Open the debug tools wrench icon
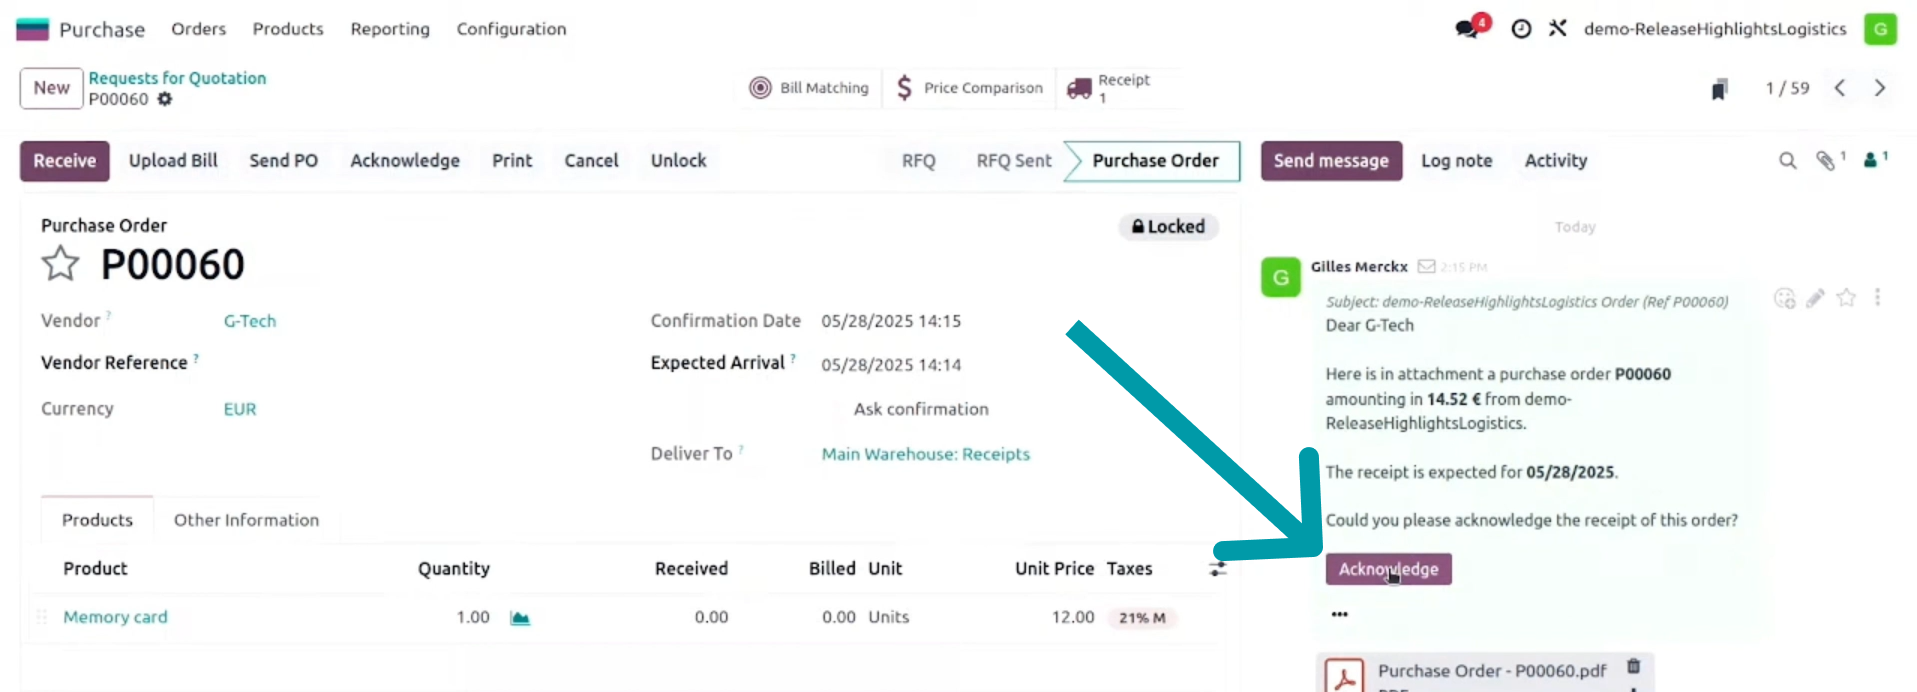The width and height of the screenshot is (1917, 692). click(1557, 28)
